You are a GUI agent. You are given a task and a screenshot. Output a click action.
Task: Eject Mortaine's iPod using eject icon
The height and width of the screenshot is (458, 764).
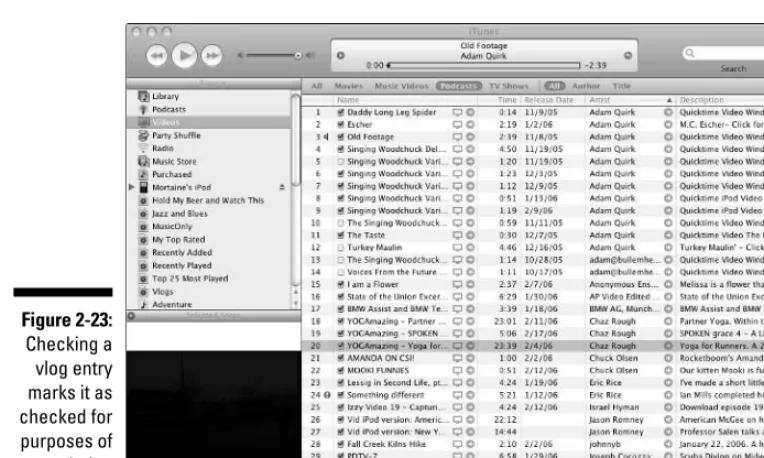click(282, 187)
